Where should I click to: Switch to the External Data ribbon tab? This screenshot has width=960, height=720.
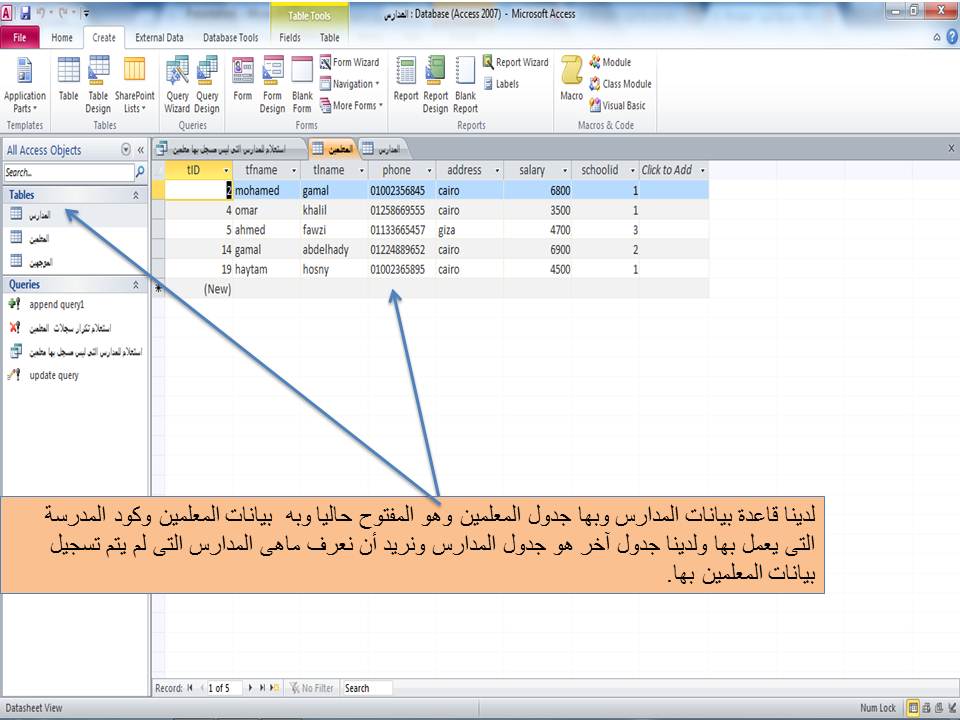pos(160,37)
